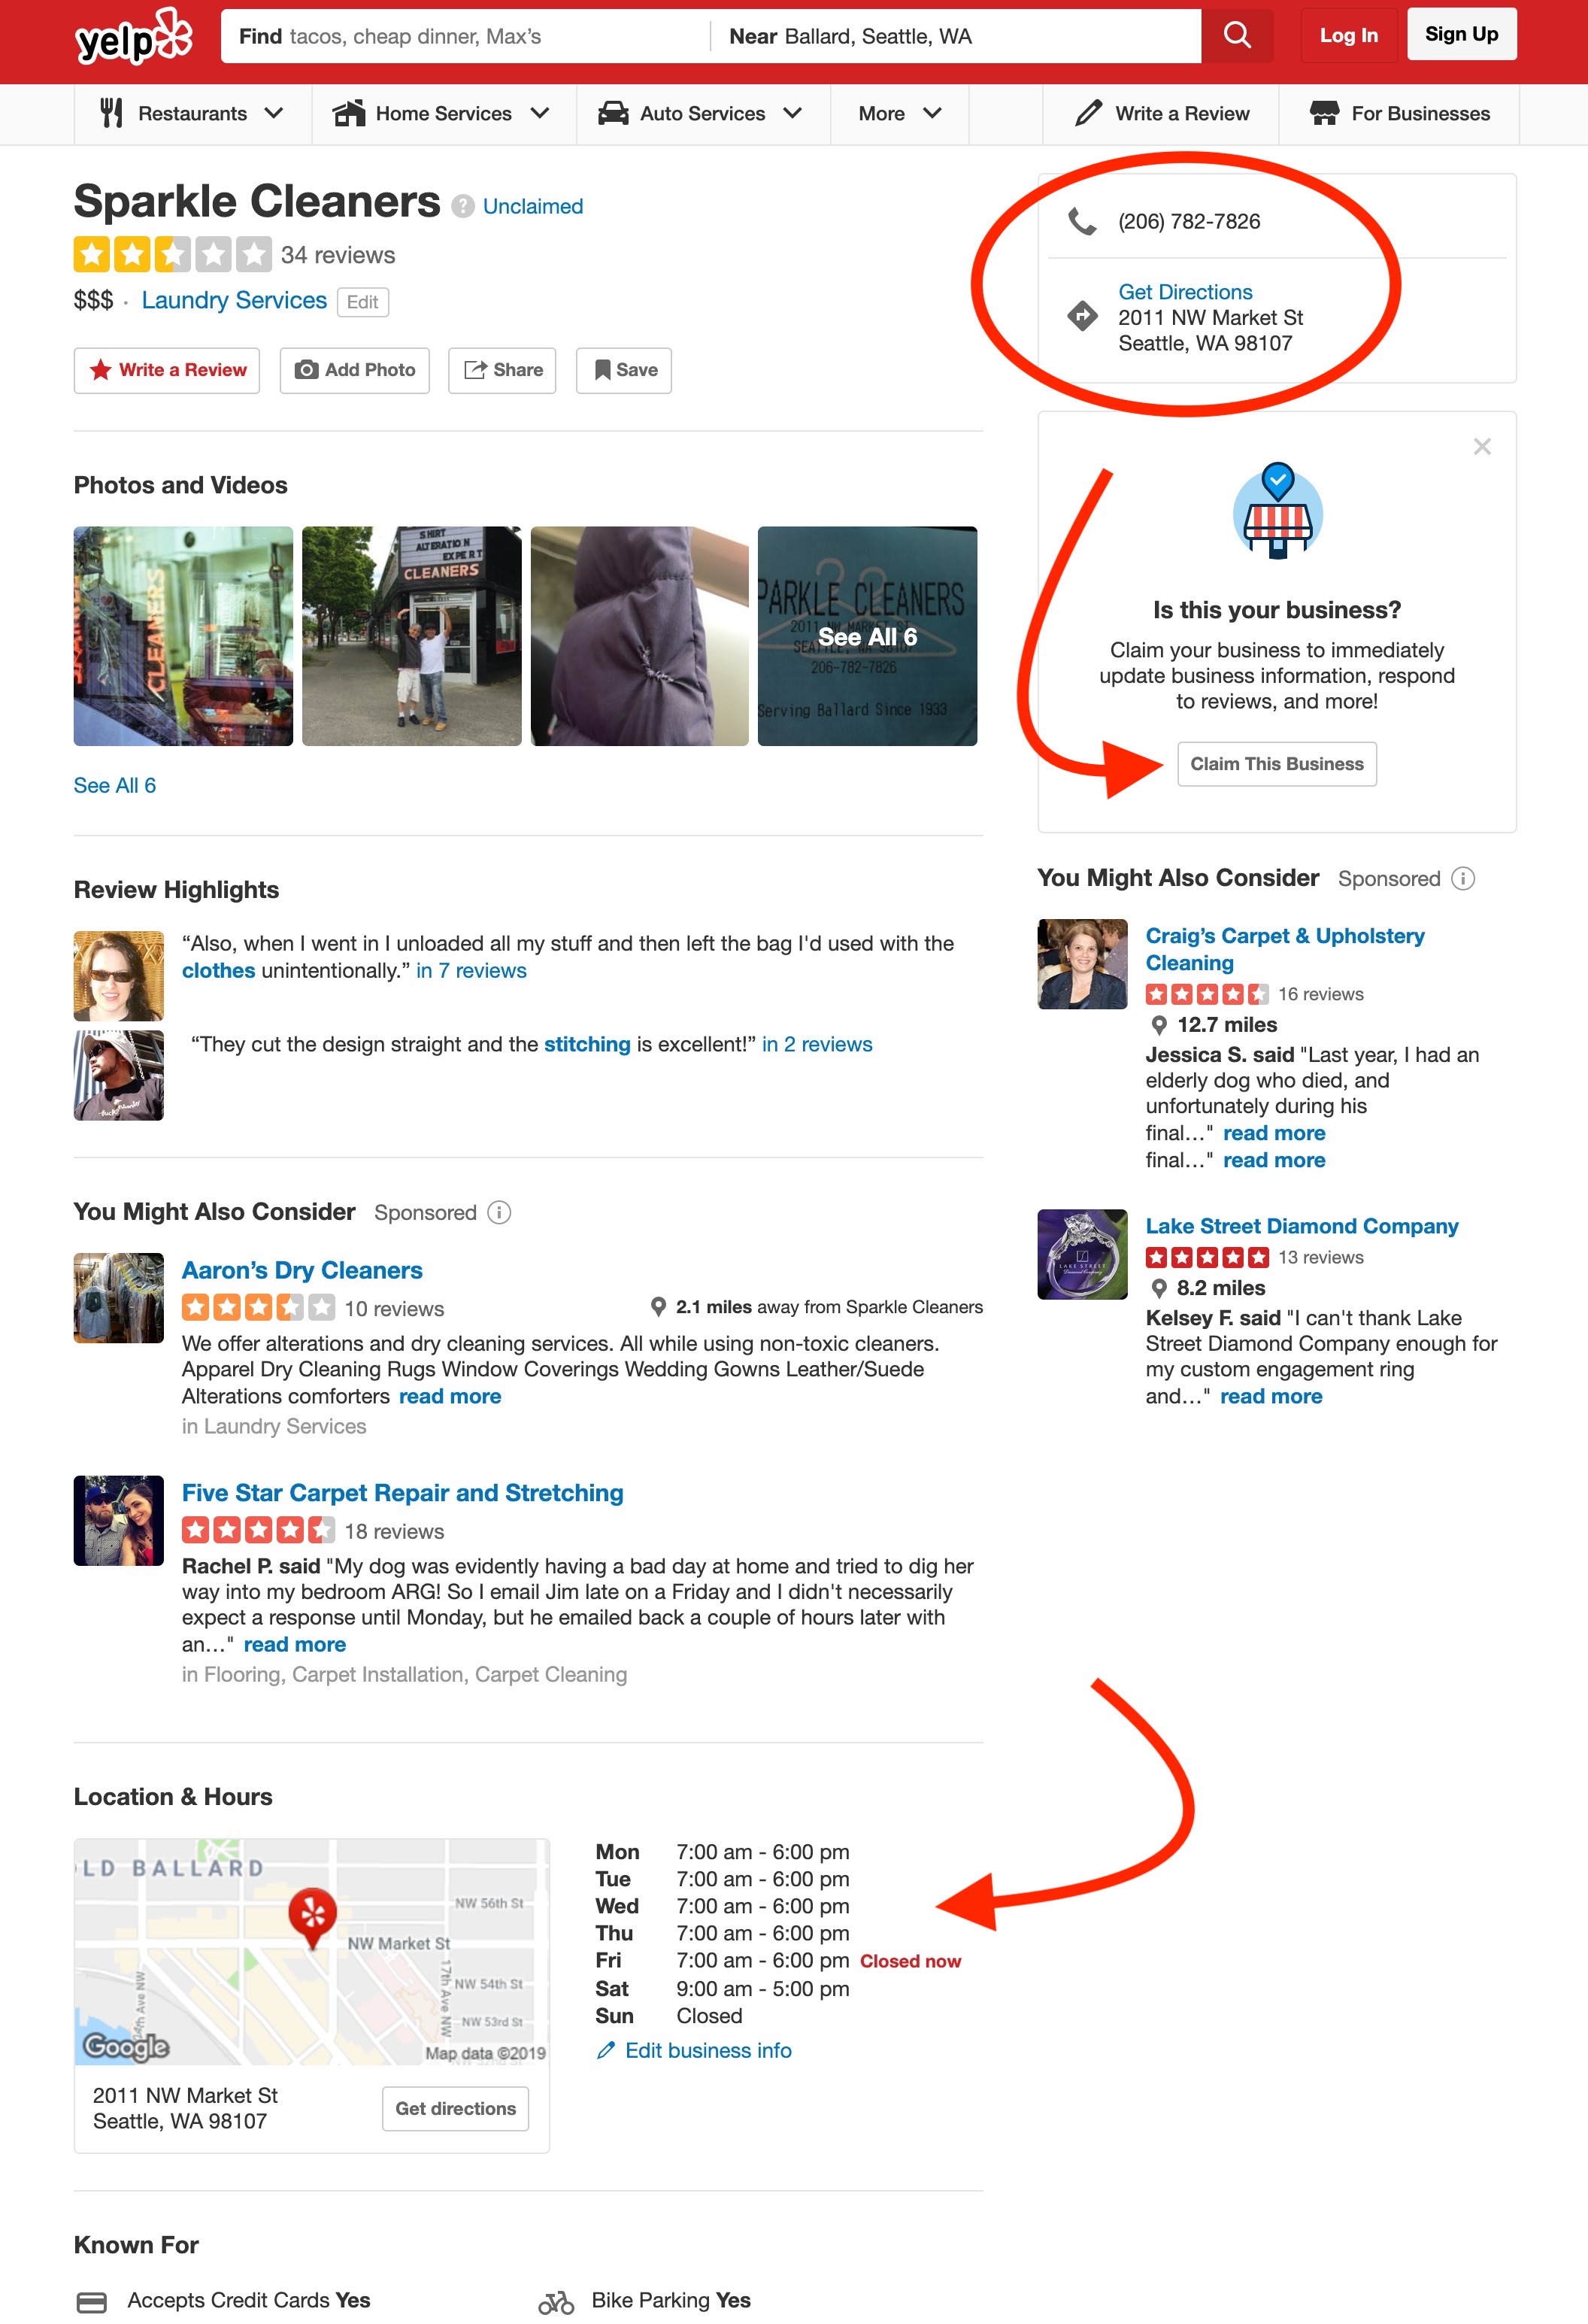1588x2324 pixels.
Task: Open the storefront photo with two men
Action: click(412, 636)
